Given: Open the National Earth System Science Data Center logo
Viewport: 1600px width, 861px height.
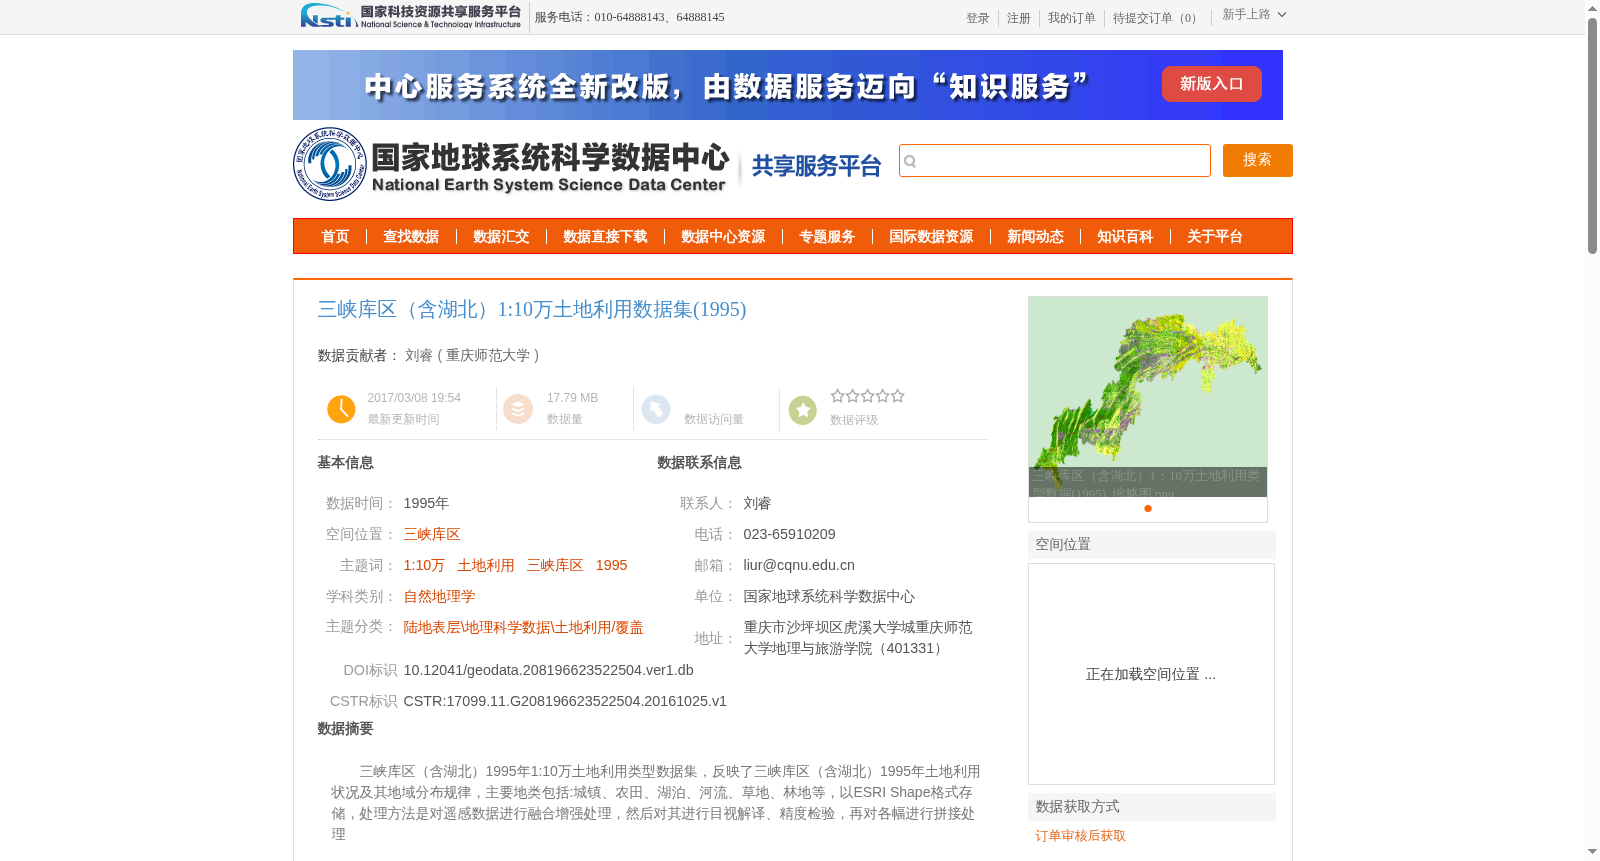Looking at the screenshot, I should (512, 164).
